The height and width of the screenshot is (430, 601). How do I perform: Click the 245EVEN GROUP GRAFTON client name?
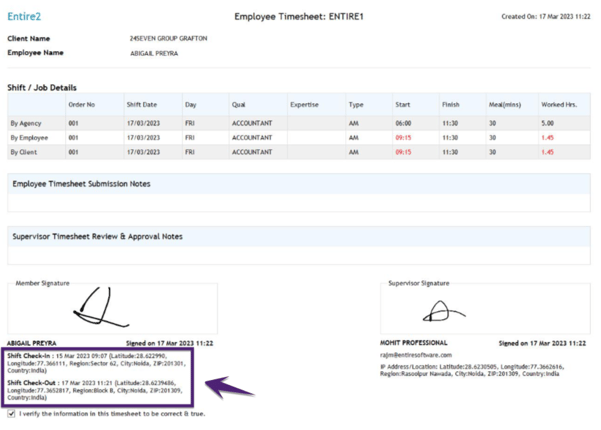(x=169, y=38)
